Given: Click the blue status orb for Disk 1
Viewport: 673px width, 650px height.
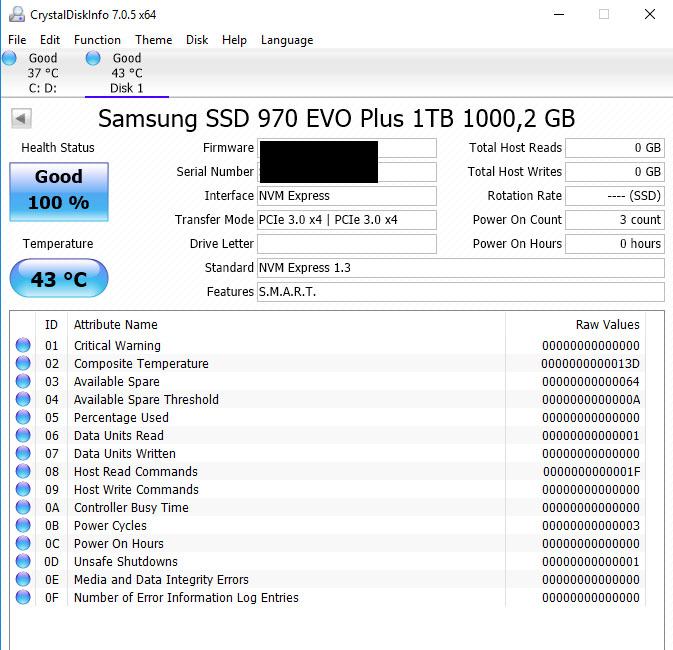Looking at the screenshot, I should pos(93,58).
